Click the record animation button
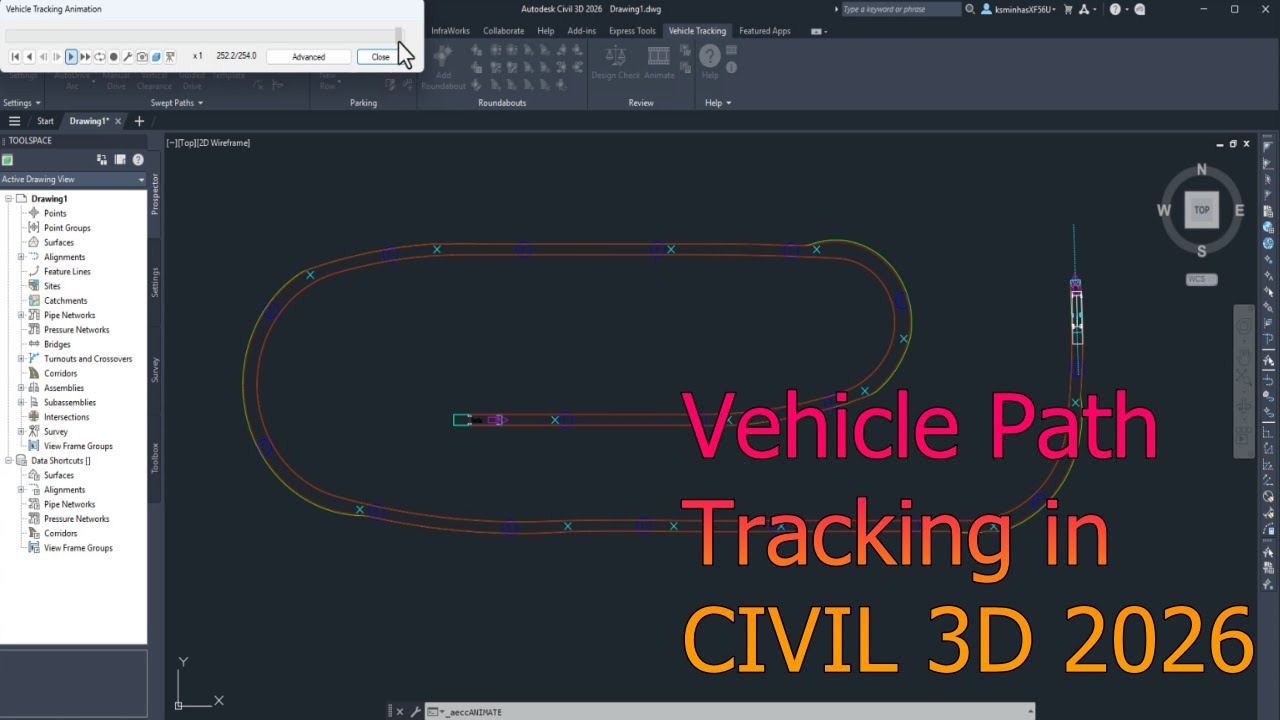The image size is (1280, 720). click(113, 57)
